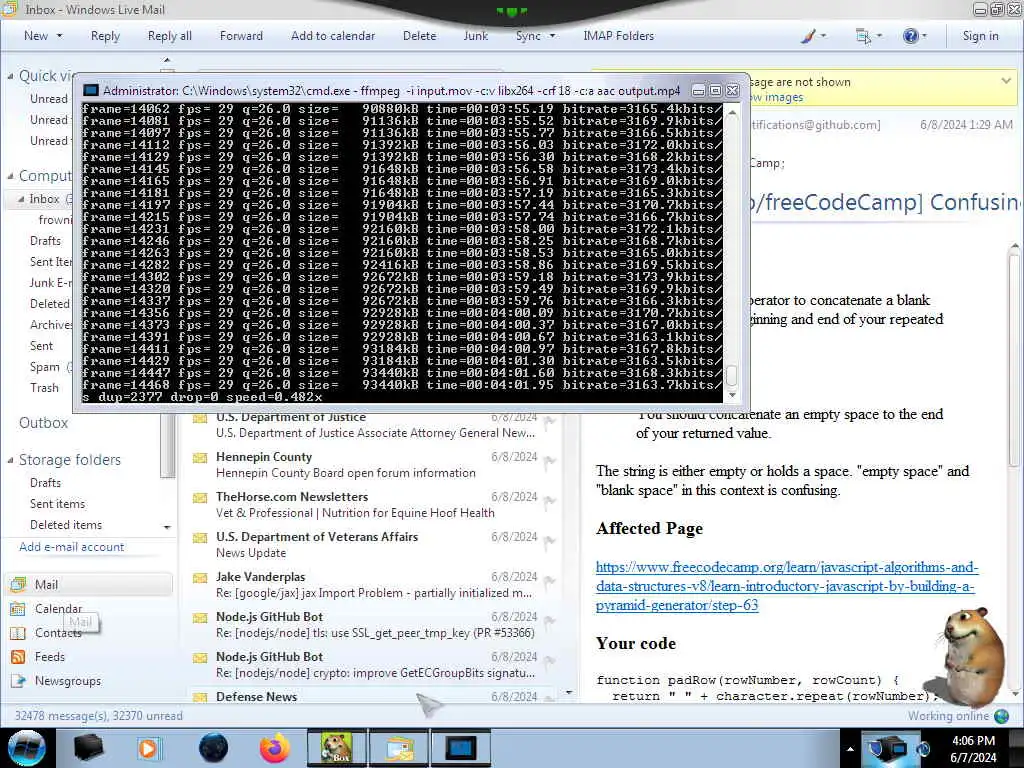The height and width of the screenshot is (768, 1024).
Task: Switch to Windows Live Mail taskbar button
Action: click(399, 748)
